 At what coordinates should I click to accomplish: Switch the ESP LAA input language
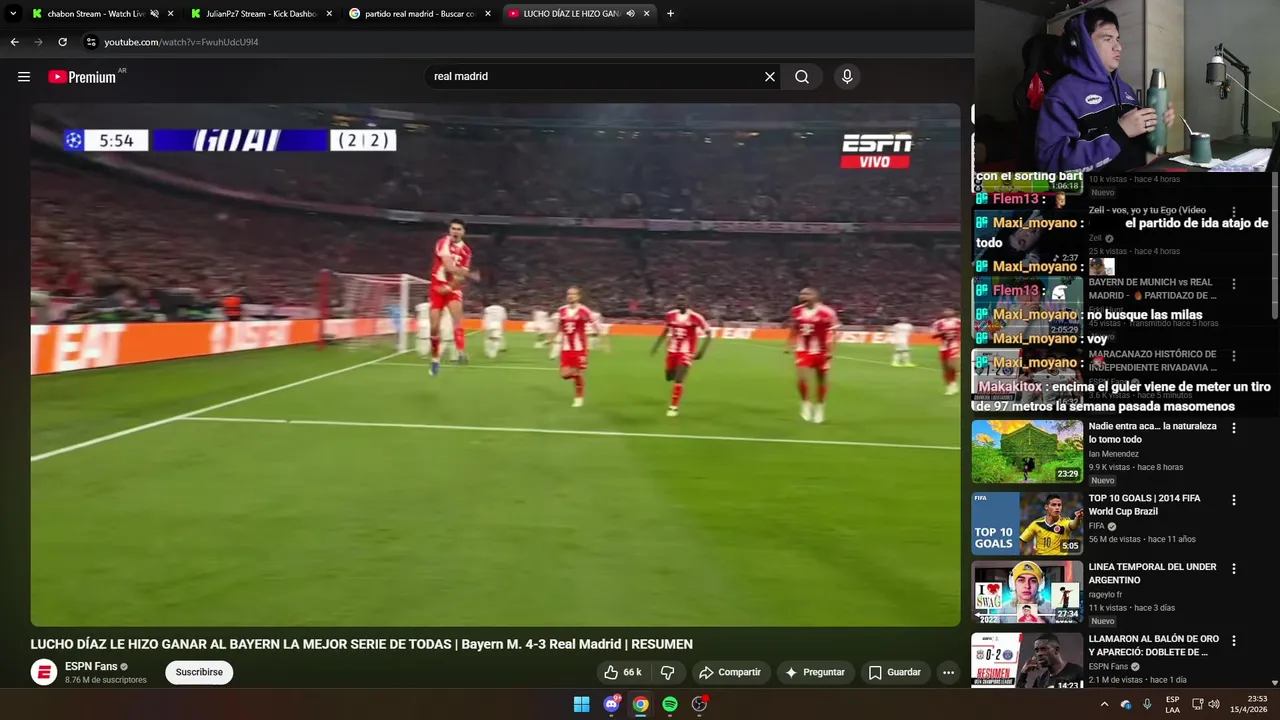pos(1172,704)
